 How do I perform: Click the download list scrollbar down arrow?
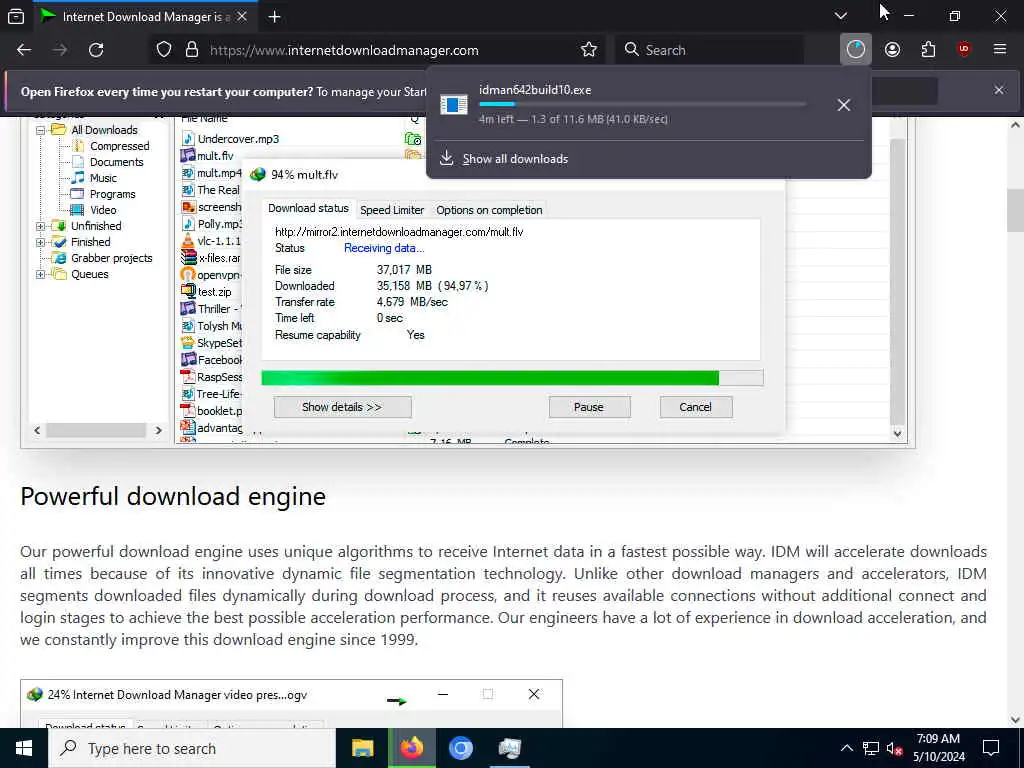point(897,433)
